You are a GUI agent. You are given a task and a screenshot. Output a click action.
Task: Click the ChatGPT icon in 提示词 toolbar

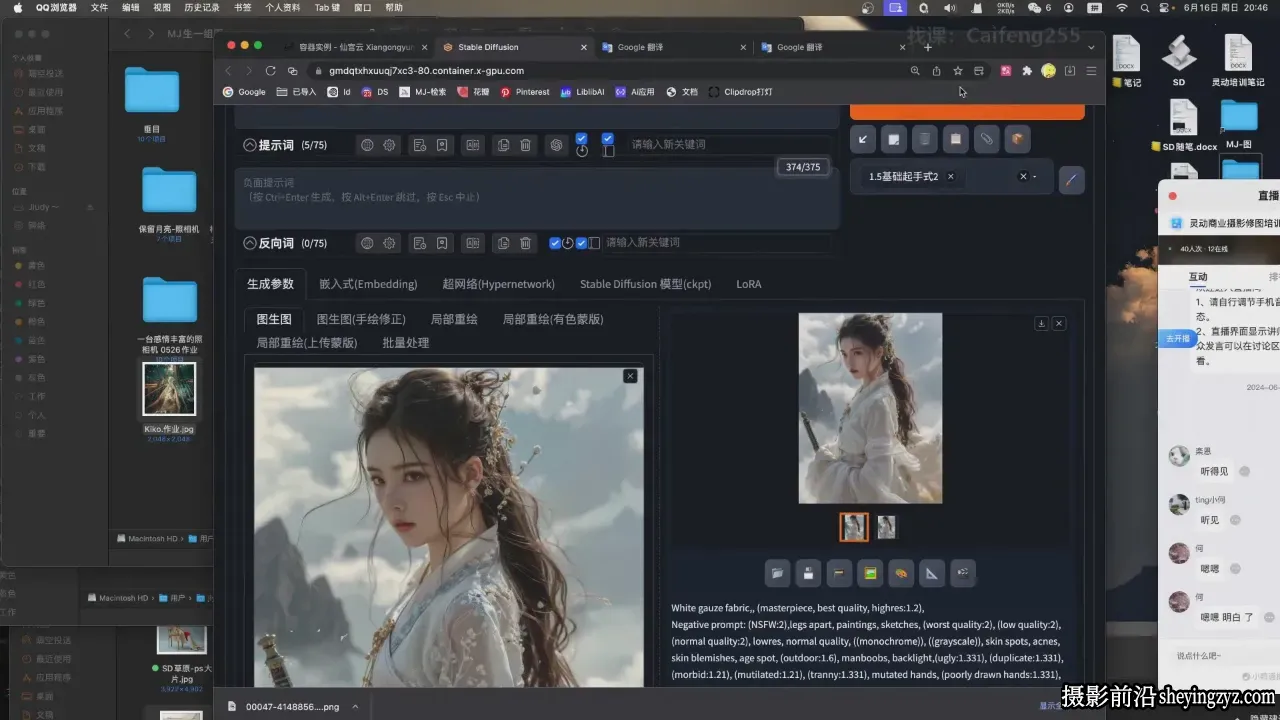556,145
